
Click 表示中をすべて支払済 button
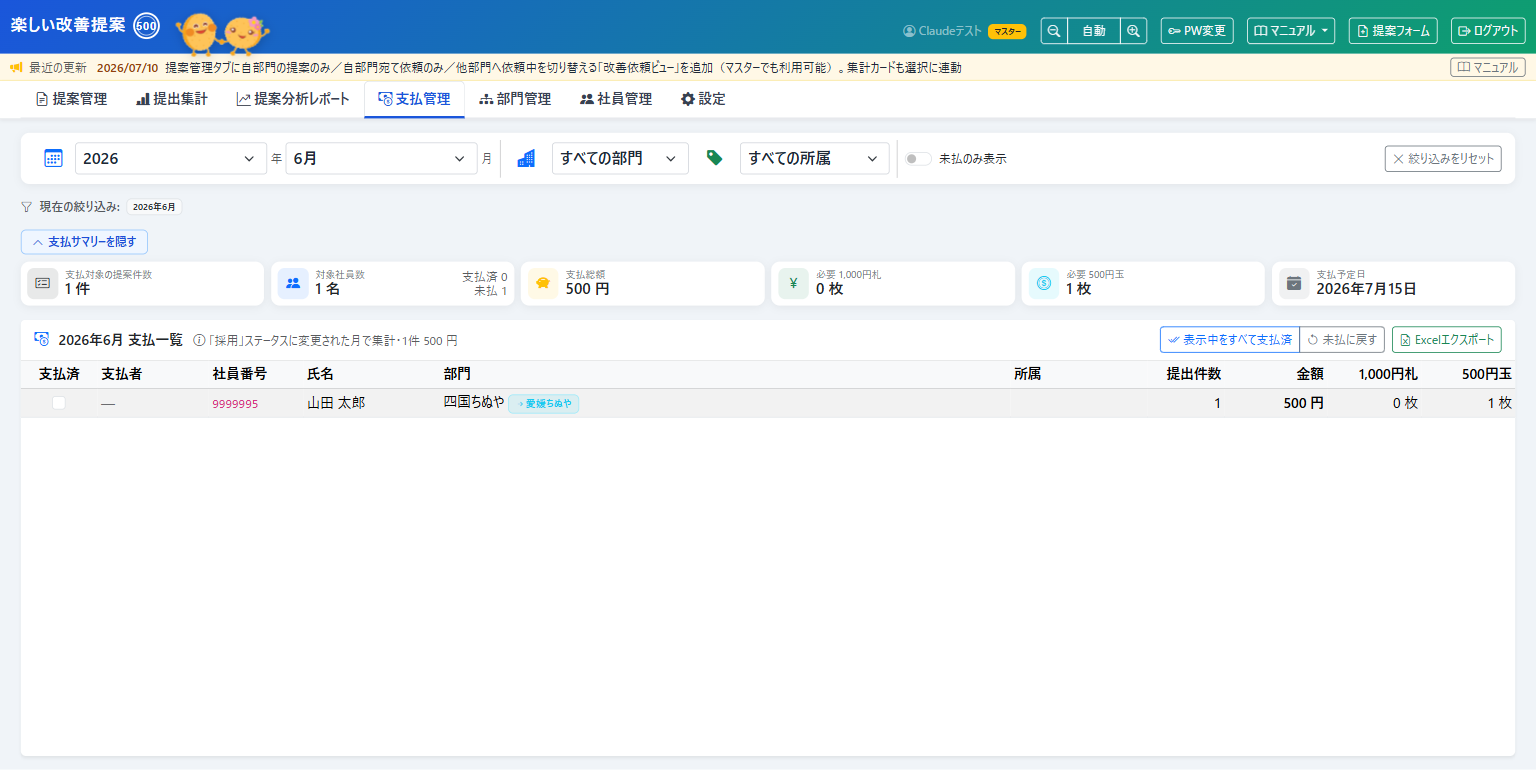(1229, 340)
